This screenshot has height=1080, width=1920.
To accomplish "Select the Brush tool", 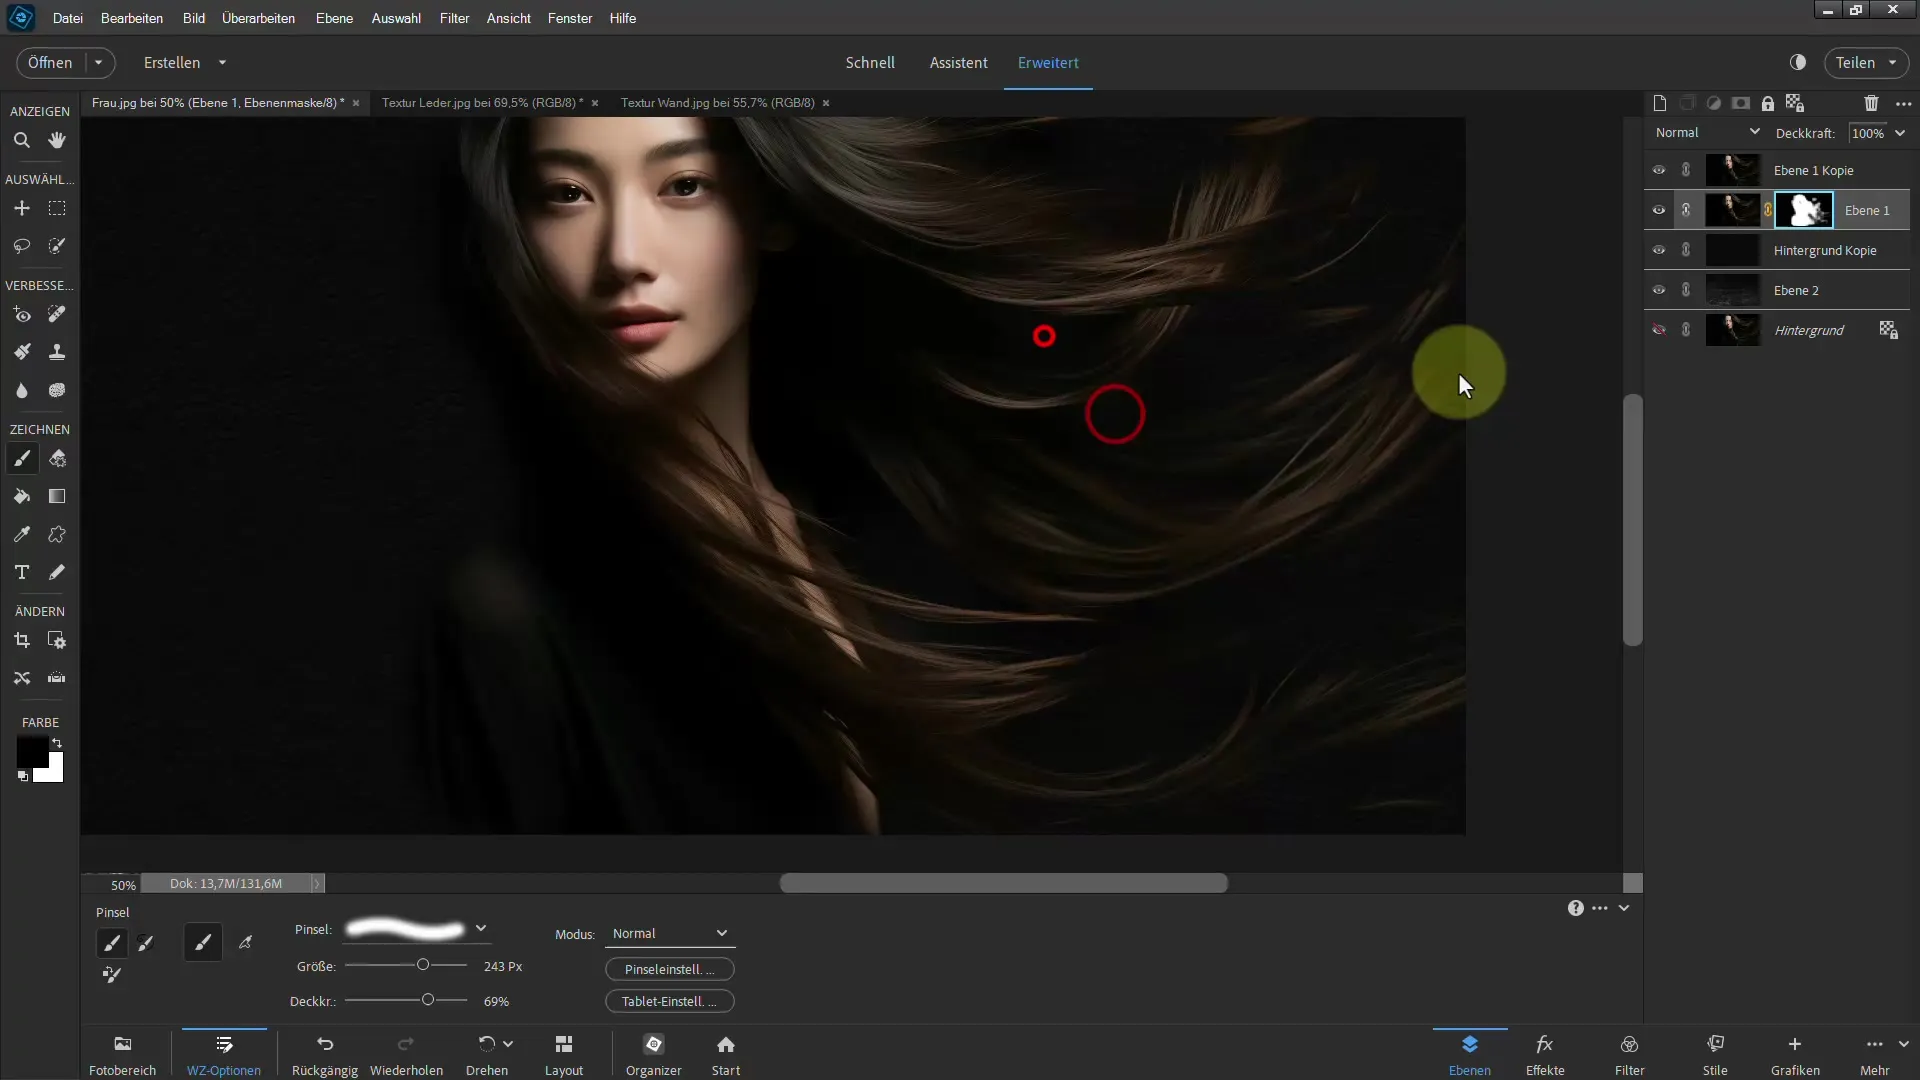I will click(x=21, y=460).
